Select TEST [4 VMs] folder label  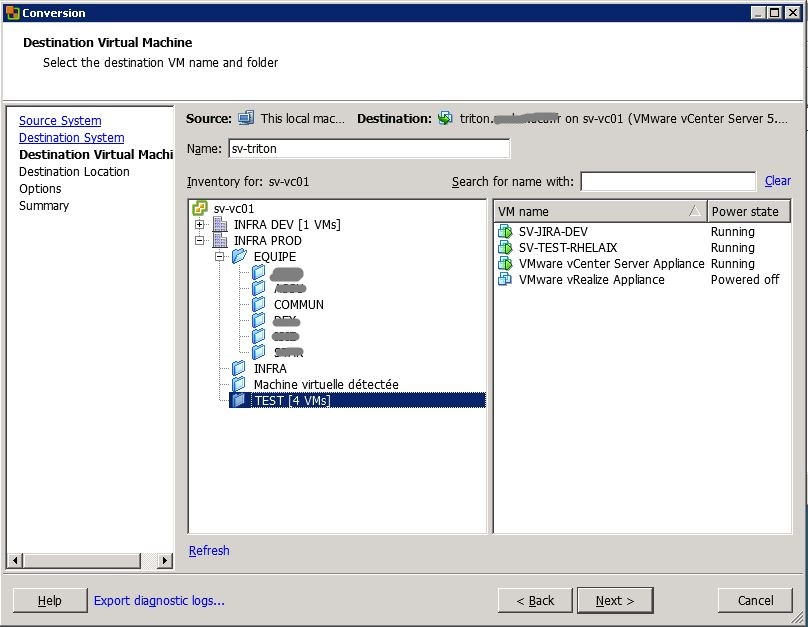click(x=292, y=400)
